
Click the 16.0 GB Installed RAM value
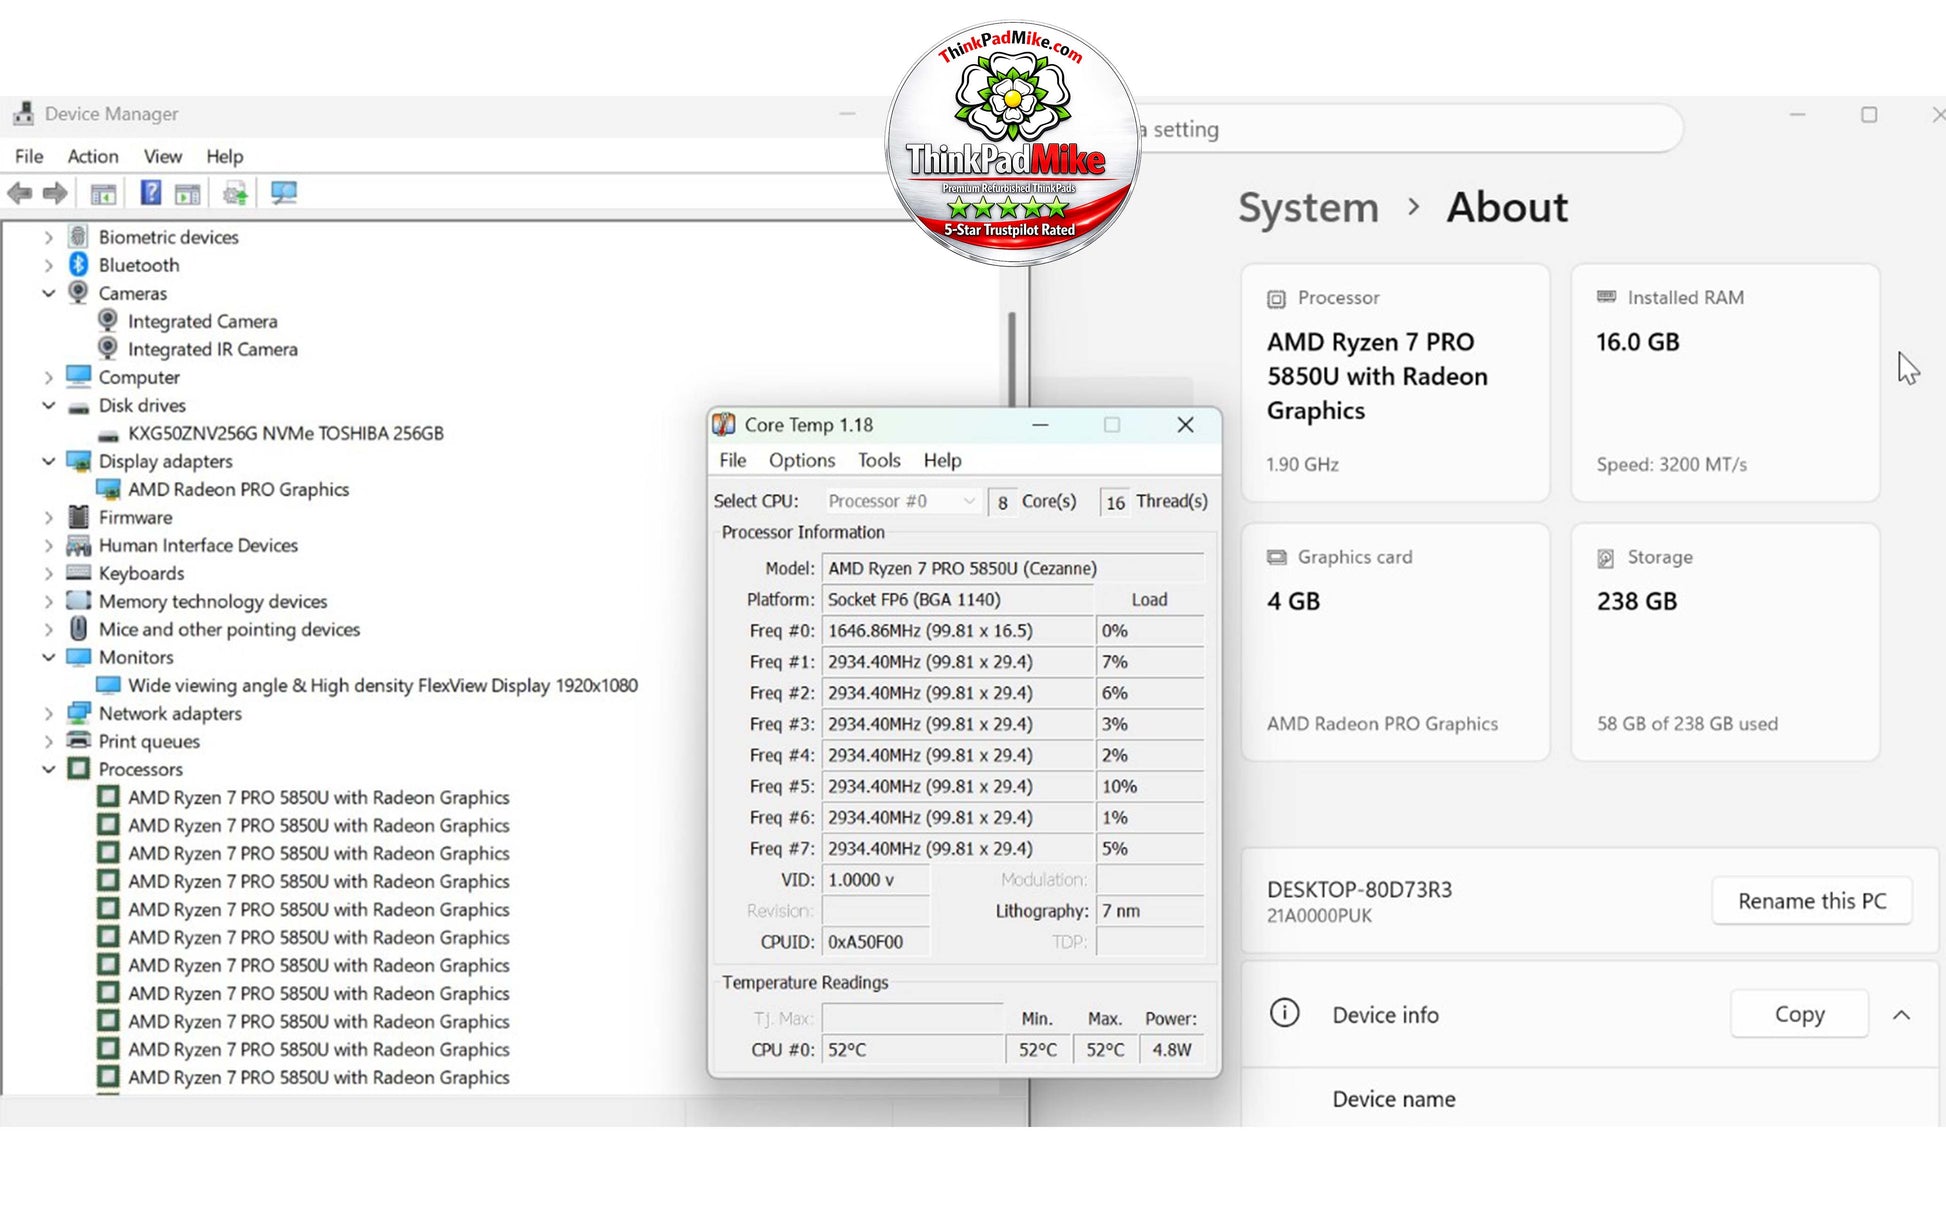coord(1637,342)
